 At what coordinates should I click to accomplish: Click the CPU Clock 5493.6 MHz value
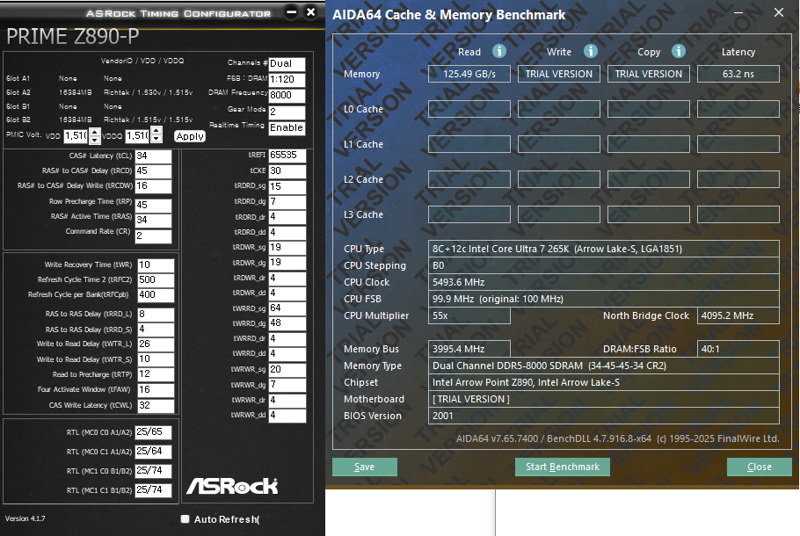point(604,282)
